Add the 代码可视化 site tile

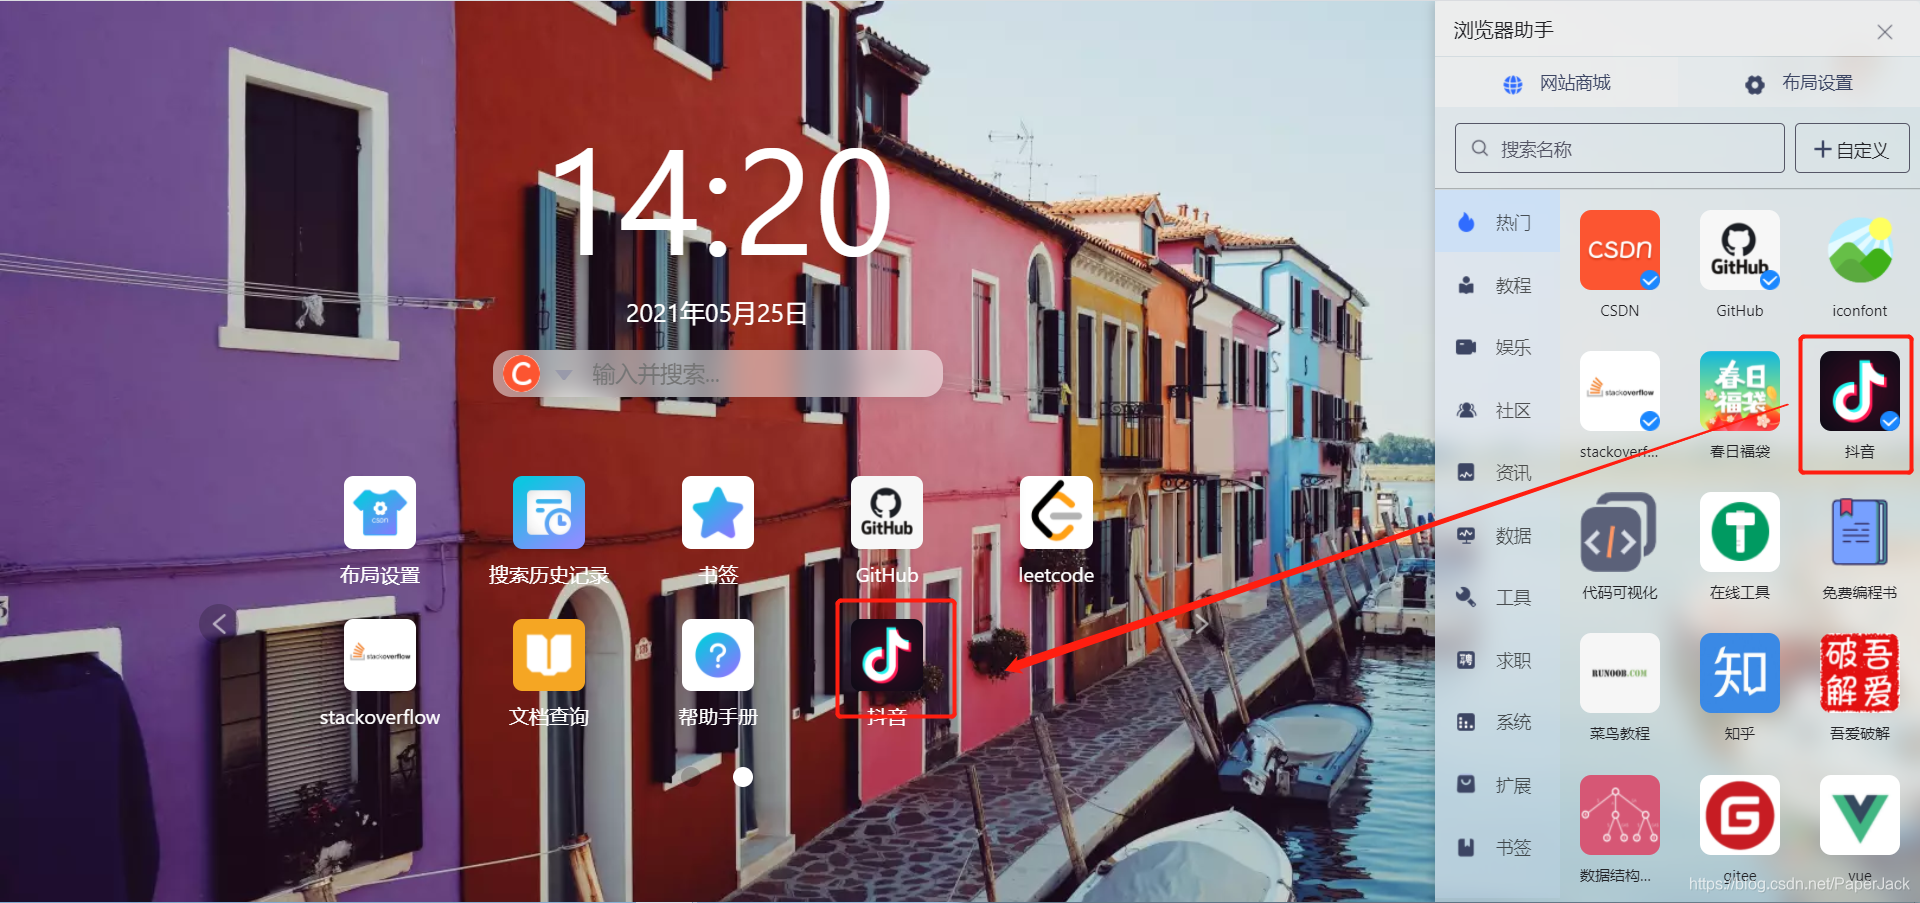pos(1620,532)
